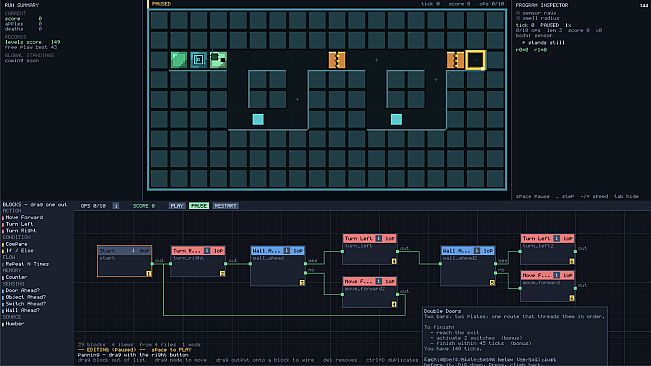Click the Double Doors level description title
The image size is (651, 366).
[x=443, y=311]
